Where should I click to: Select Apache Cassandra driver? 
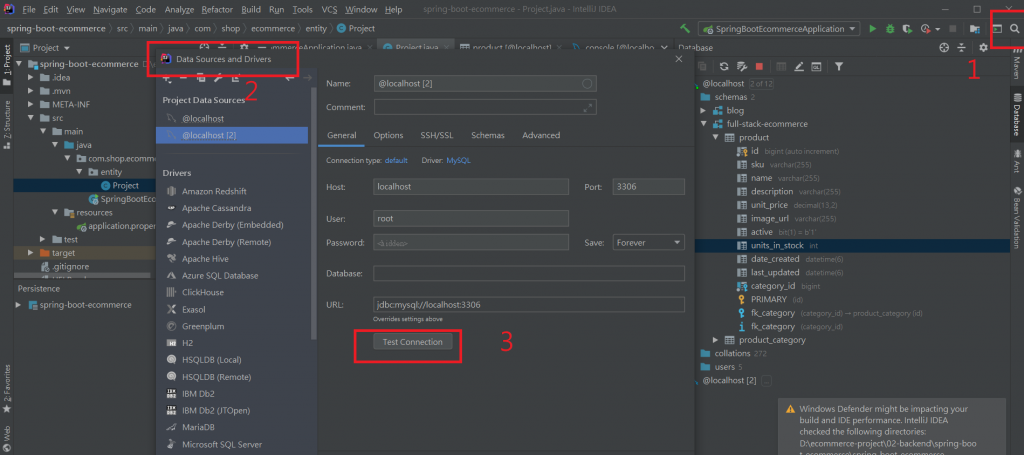[216, 208]
